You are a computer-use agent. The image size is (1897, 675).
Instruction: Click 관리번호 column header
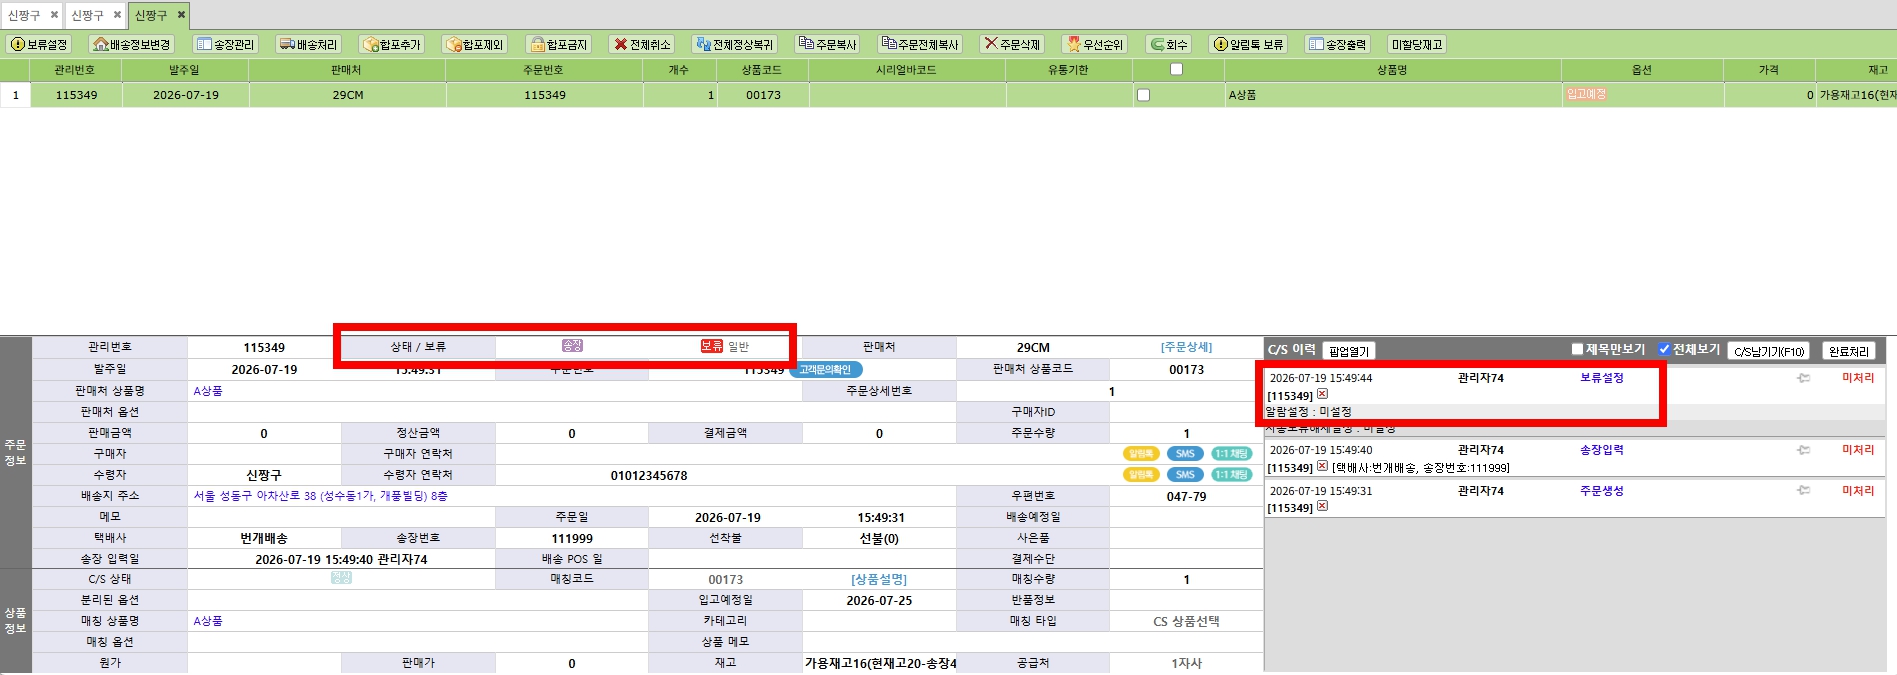(x=75, y=70)
